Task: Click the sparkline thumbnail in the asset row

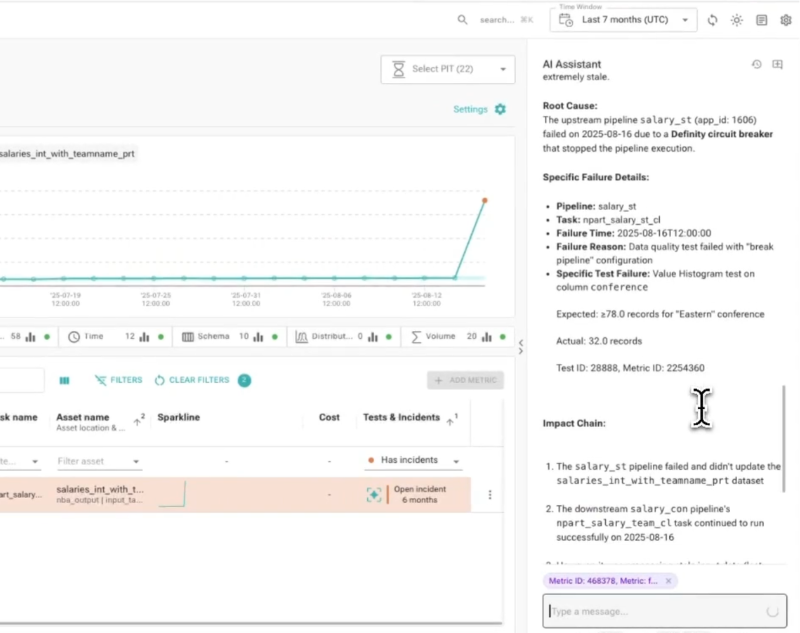Action: pyautogui.click(x=172, y=494)
